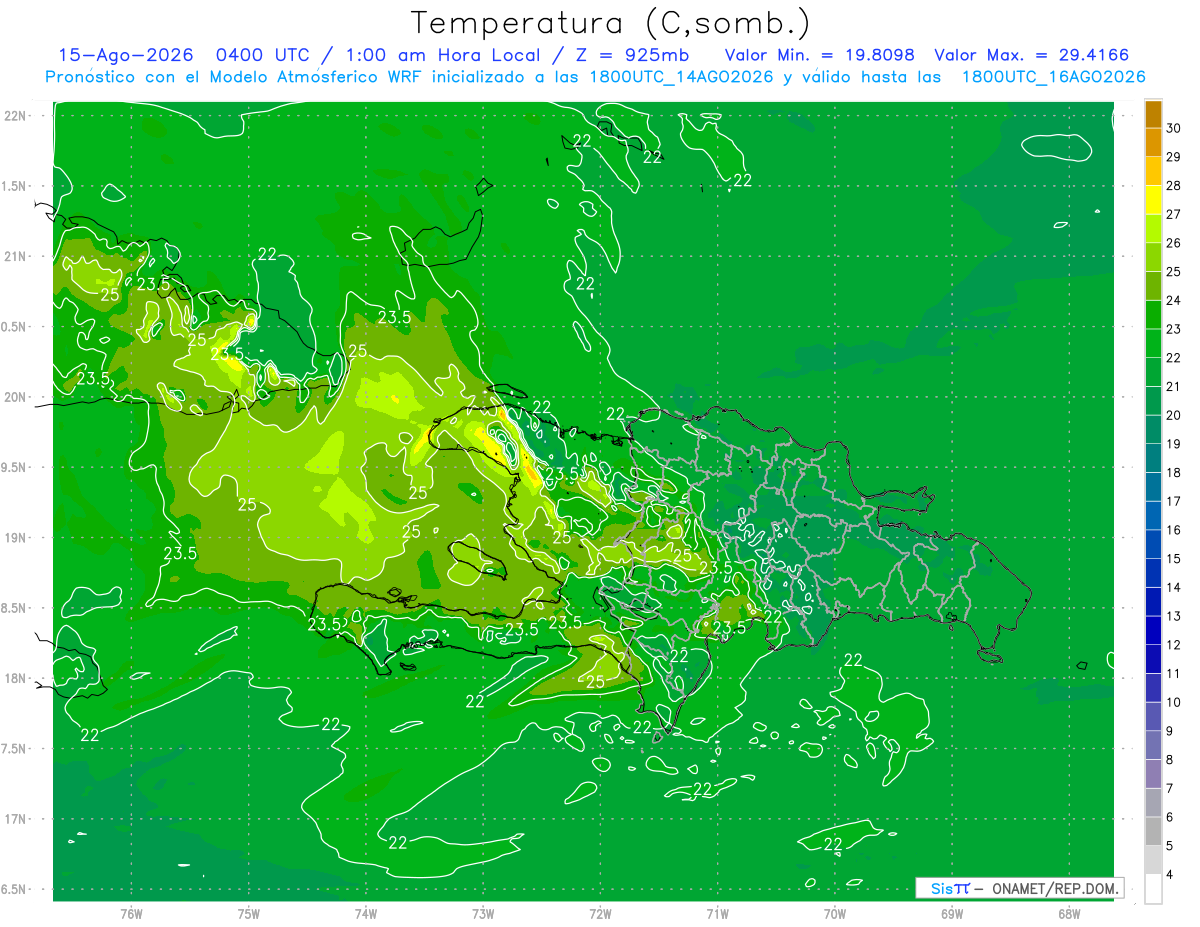Click the "72W" longitude label
1200x927 pixels.
(599, 914)
